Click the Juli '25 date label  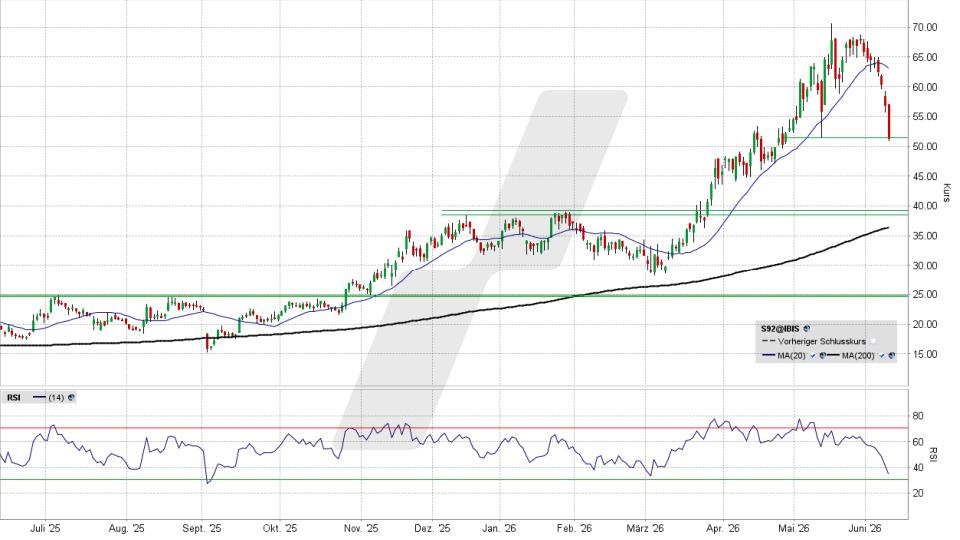[45, 528]
